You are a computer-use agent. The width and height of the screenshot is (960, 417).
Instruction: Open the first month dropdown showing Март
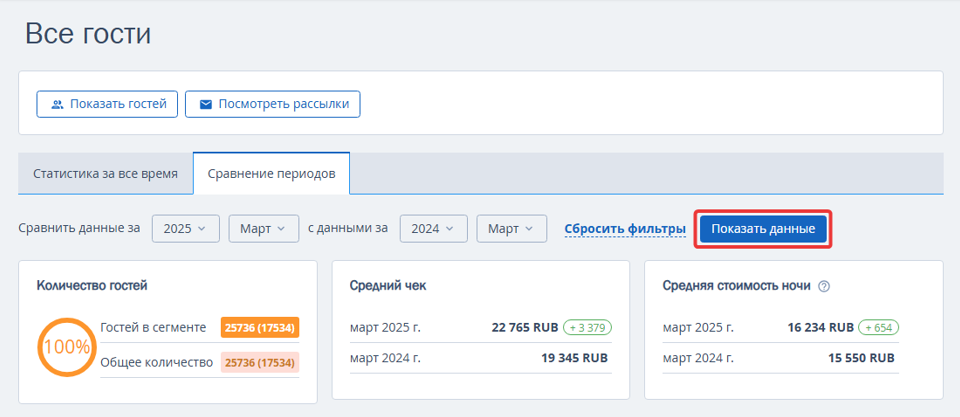[263, 228]
